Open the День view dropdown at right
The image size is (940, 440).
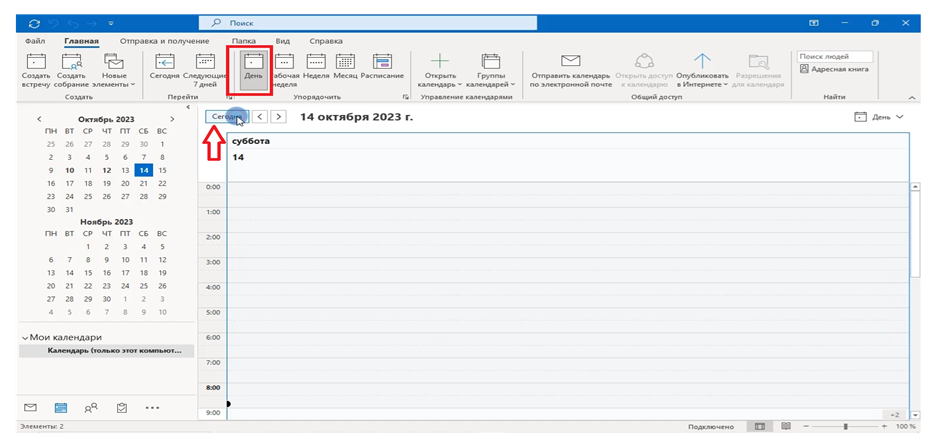coord(907,117)
